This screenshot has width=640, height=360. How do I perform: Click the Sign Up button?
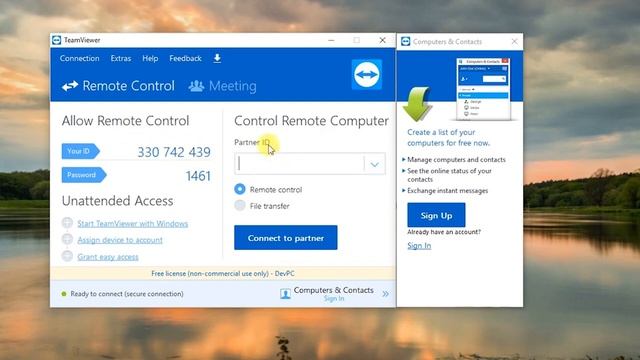pos(436,215)
